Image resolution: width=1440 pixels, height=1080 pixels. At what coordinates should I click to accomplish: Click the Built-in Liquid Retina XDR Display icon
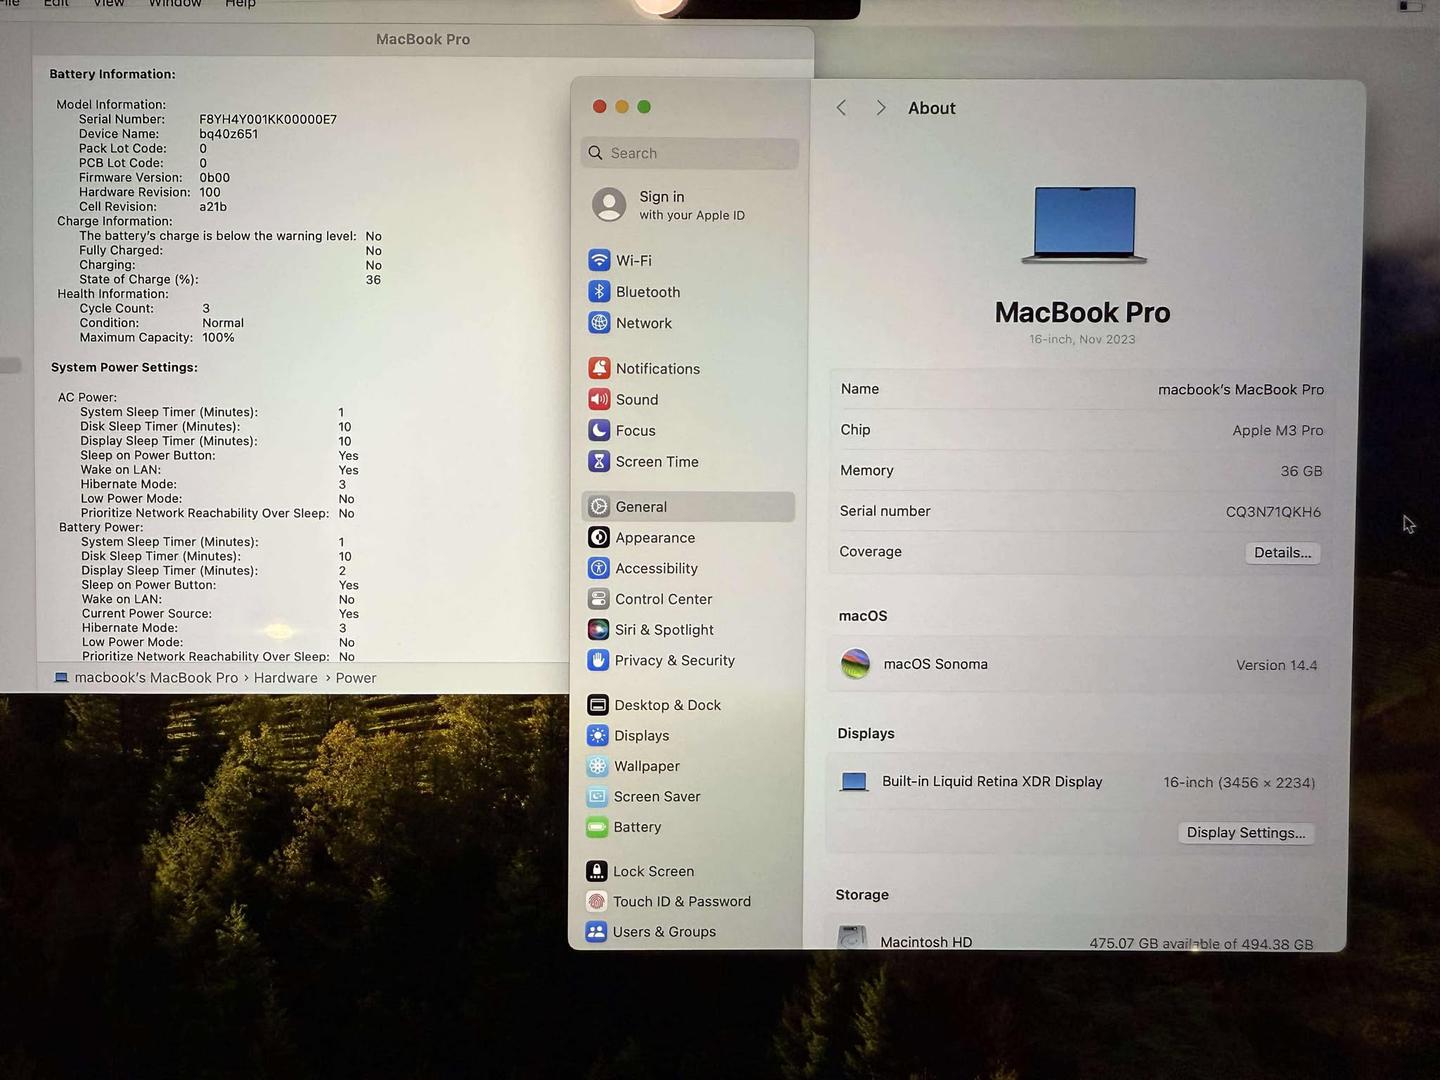tap(854, 782)
